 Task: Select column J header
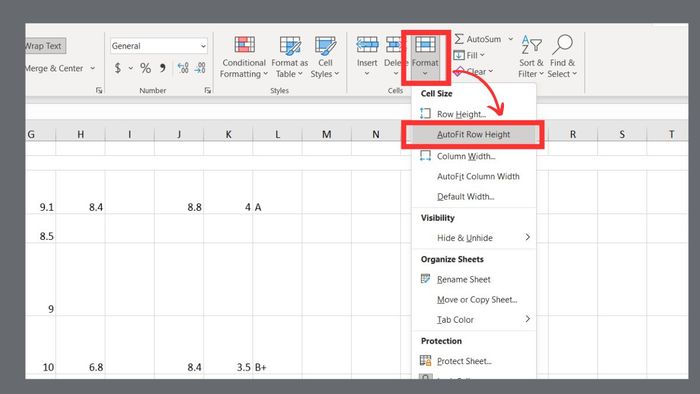(179, 134)
